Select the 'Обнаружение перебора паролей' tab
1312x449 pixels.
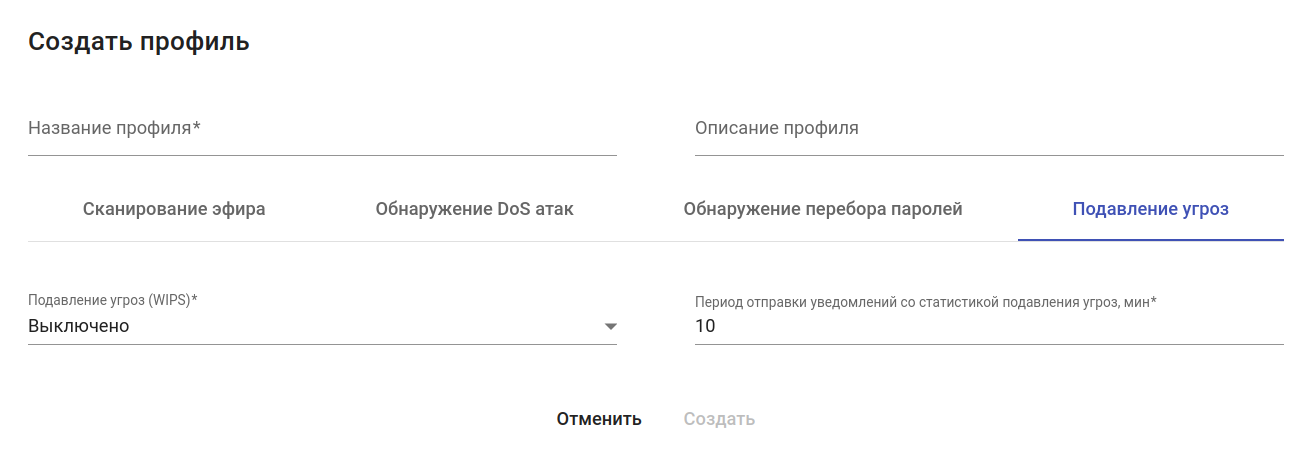(822, 209)
